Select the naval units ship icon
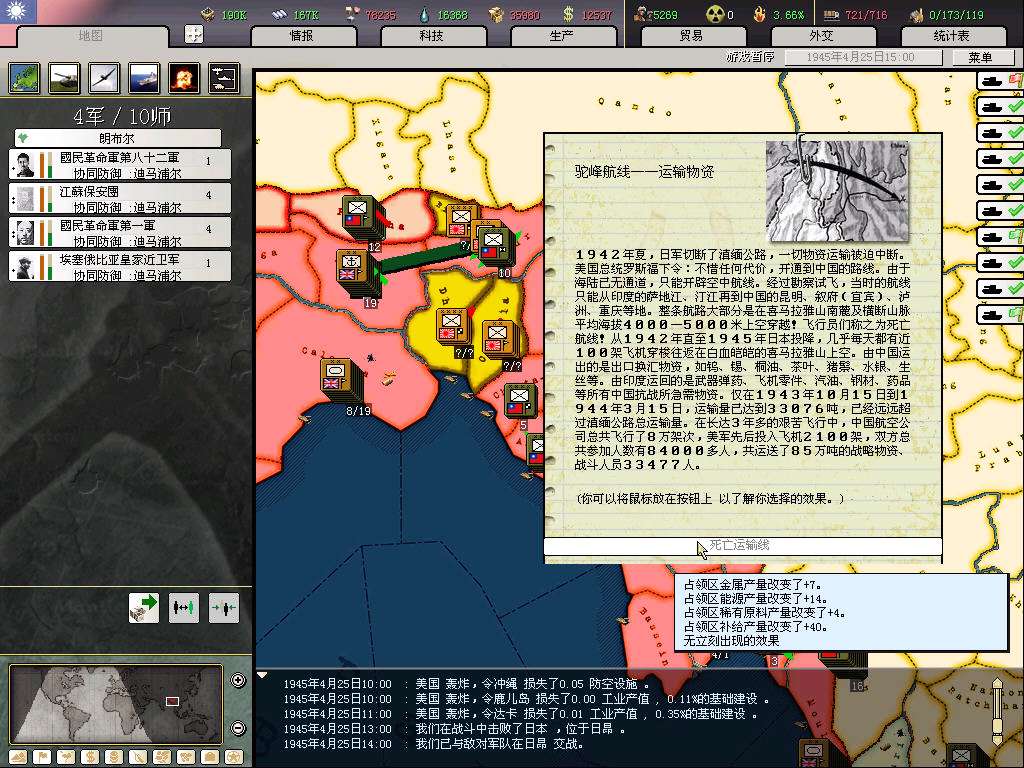1024x768 pixels. pyautogui.click(x=144, y=77)
